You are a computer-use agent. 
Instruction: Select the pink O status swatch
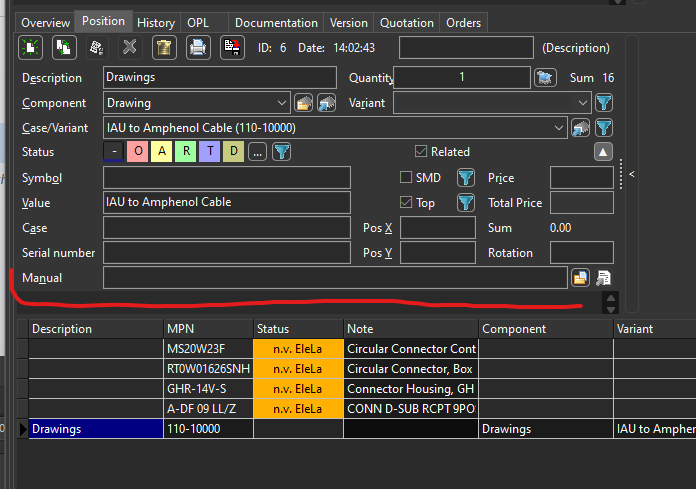[138, 152]
